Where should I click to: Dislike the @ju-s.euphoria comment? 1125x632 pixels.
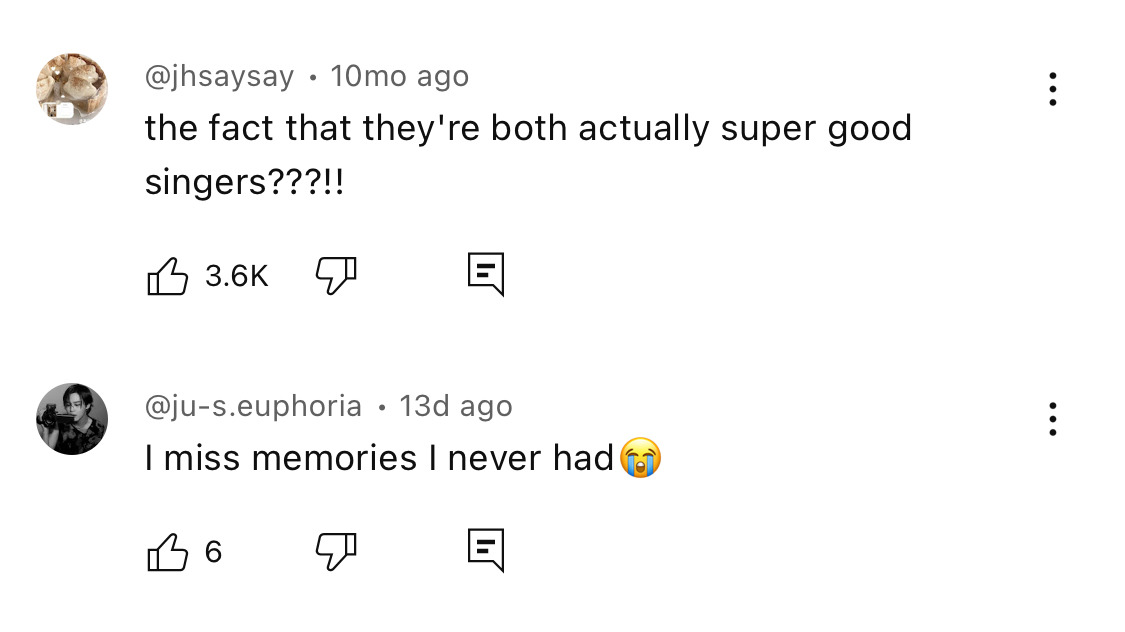pos(336,551)
